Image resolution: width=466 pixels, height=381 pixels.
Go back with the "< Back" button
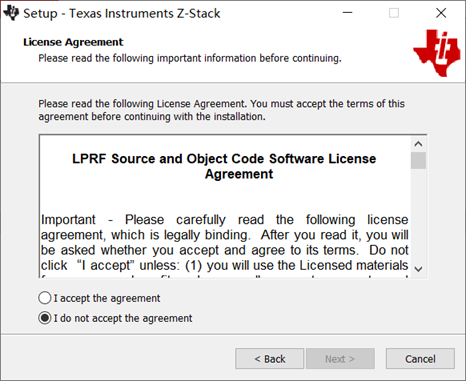pyautogui.click(x=270, y=359)
